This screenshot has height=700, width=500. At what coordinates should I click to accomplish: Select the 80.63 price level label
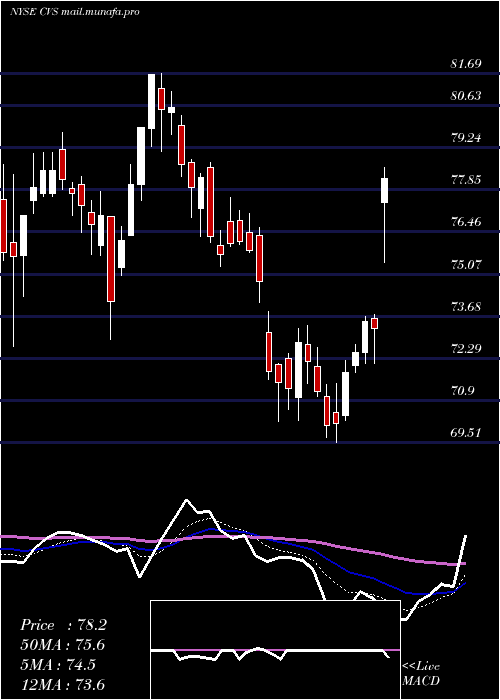pos(466,95)
